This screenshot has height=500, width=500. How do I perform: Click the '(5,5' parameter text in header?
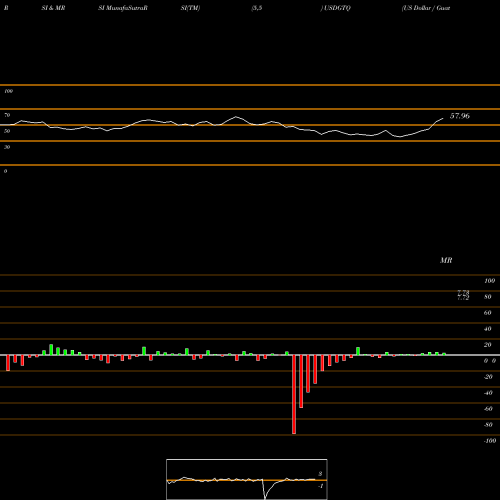[x=257, y=8]
